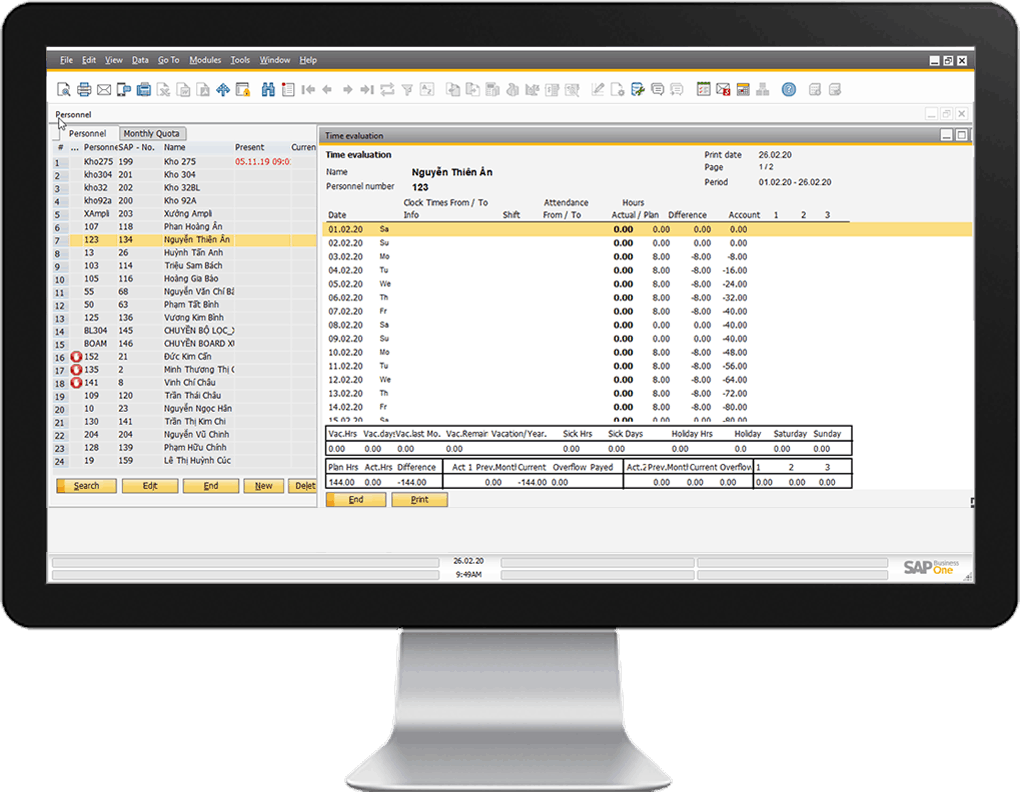This screenshot has width=1020, height=792.
Task: Maximize the Time evaluation window
Action: (x=961, y=135)
